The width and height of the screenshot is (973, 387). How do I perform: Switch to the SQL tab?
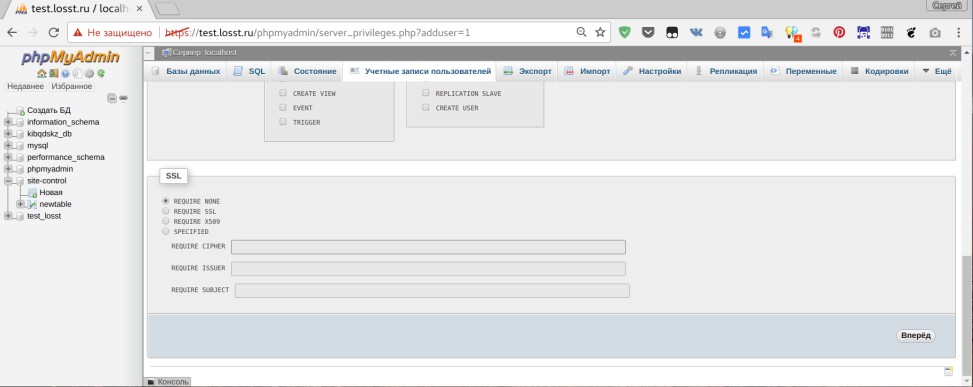pos(249,71)
